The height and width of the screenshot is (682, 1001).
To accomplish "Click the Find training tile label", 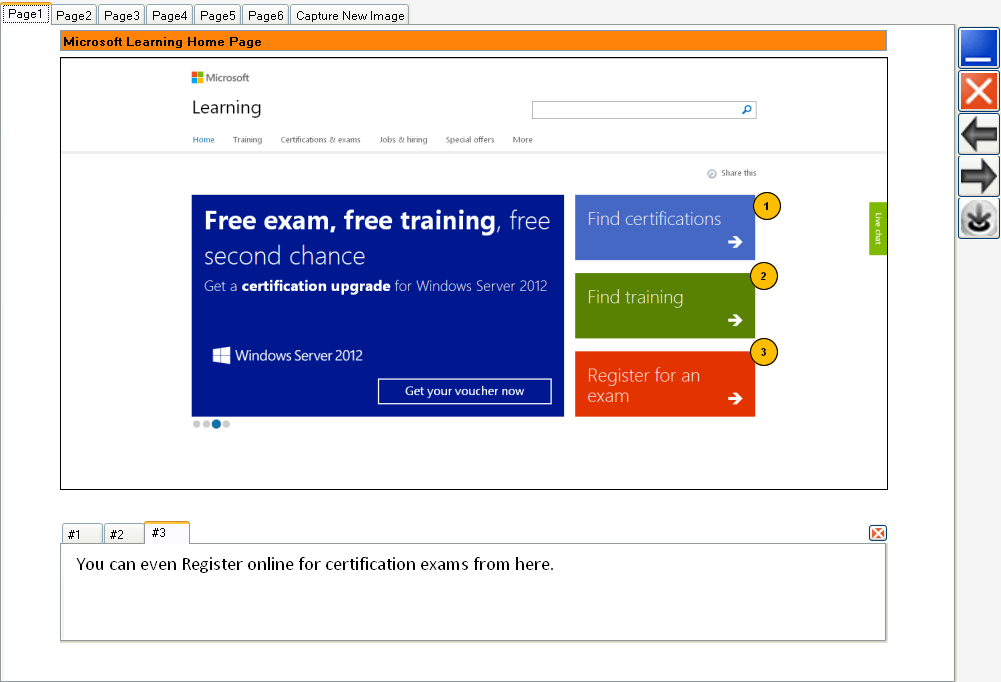I will (x=635, y=297).
